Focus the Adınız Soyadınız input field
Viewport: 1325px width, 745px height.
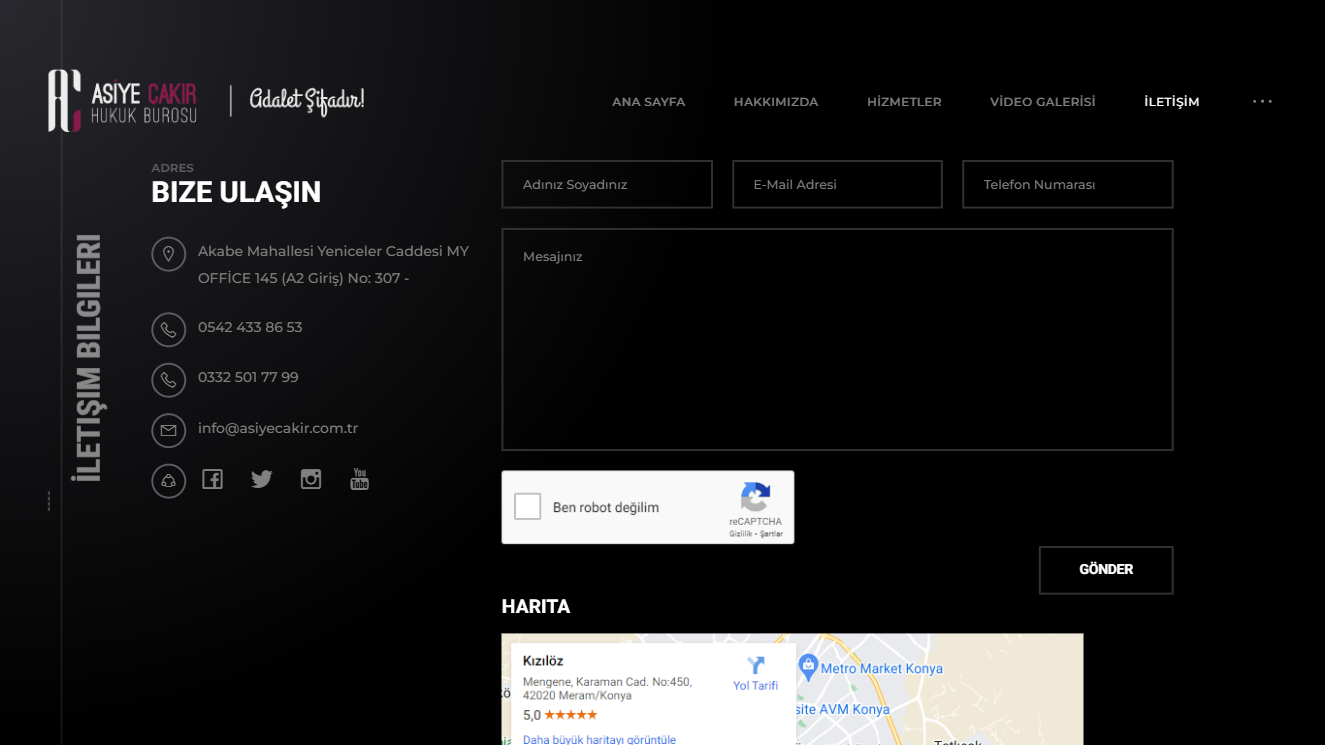(x=607, y=185)
